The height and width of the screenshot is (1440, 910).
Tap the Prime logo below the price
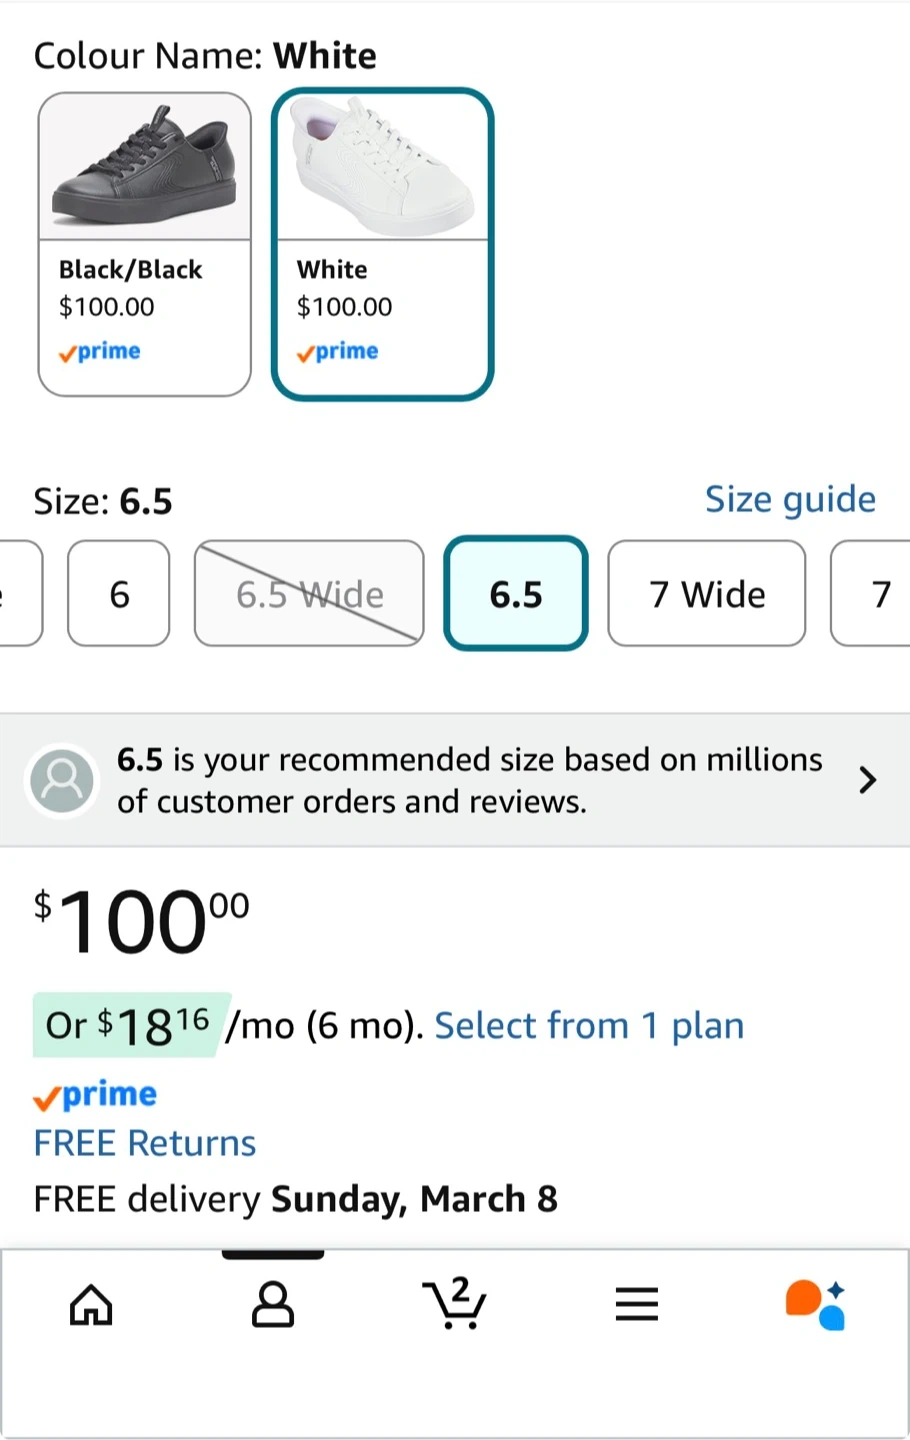pos(96,1095)
